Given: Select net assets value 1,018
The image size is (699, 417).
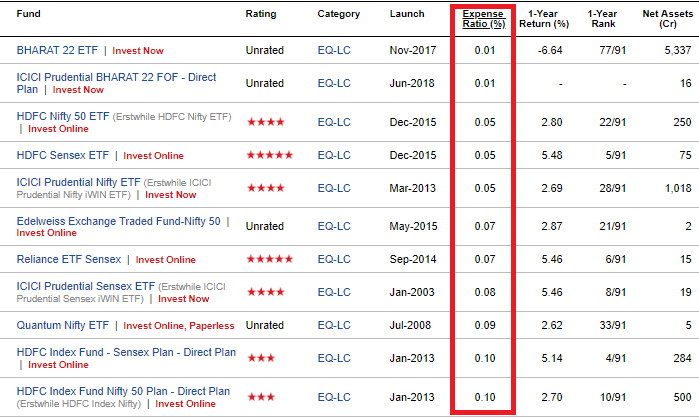Looking at the screenshot, I should (678, 188).
